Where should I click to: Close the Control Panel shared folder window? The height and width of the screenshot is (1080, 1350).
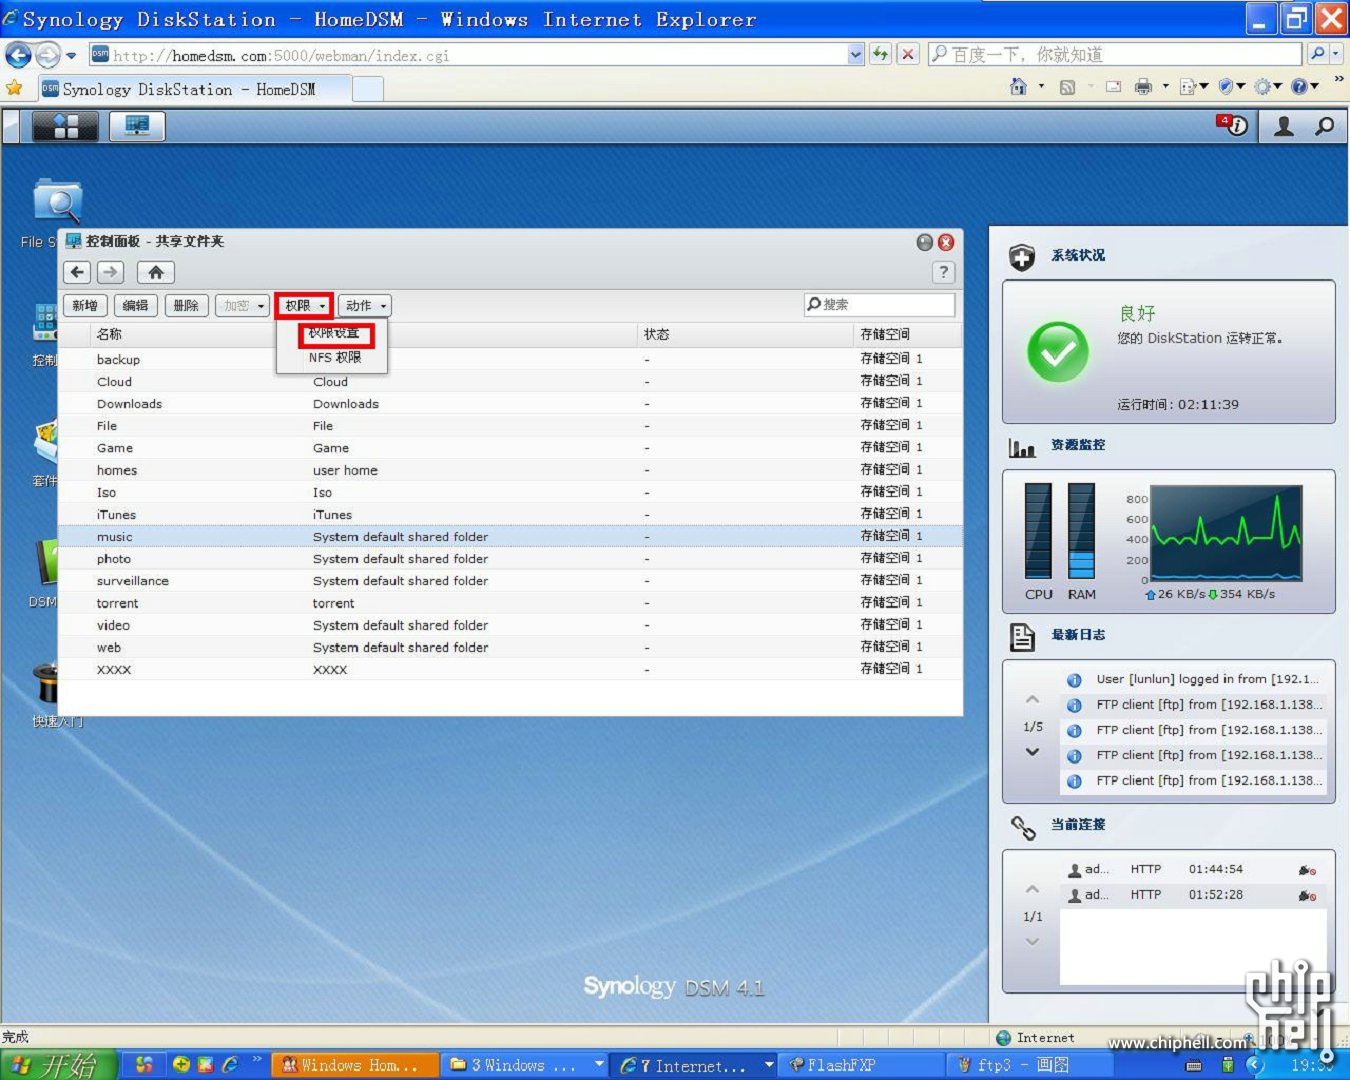click(946, 242)
